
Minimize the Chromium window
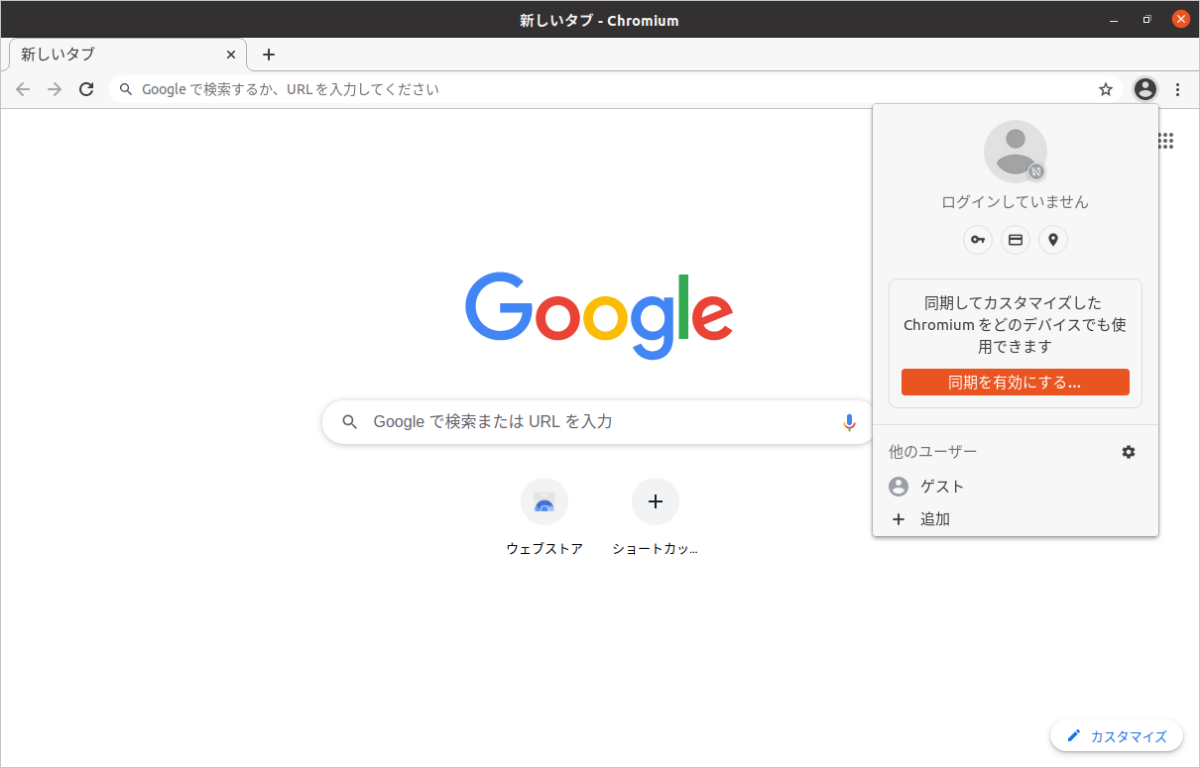(1114, 19)
